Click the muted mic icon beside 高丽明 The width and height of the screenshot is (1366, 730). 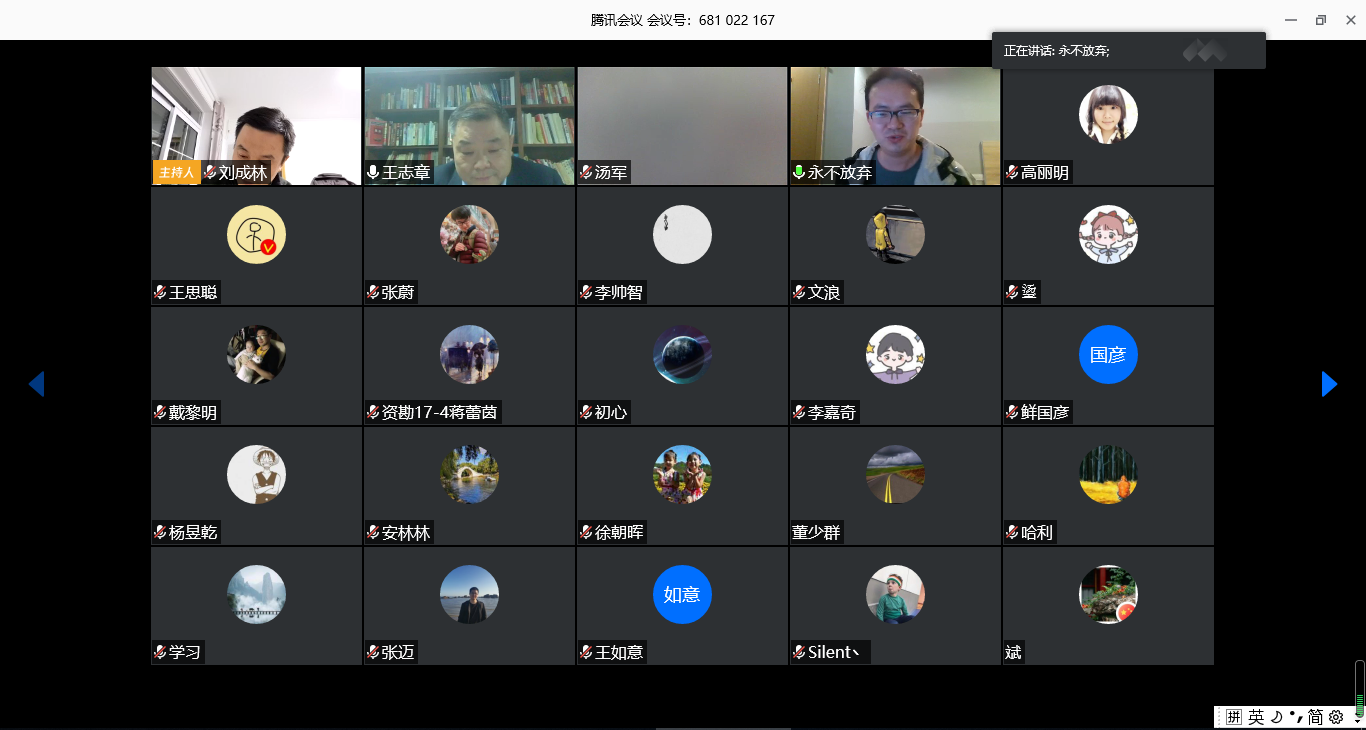tap(1012, 173)
